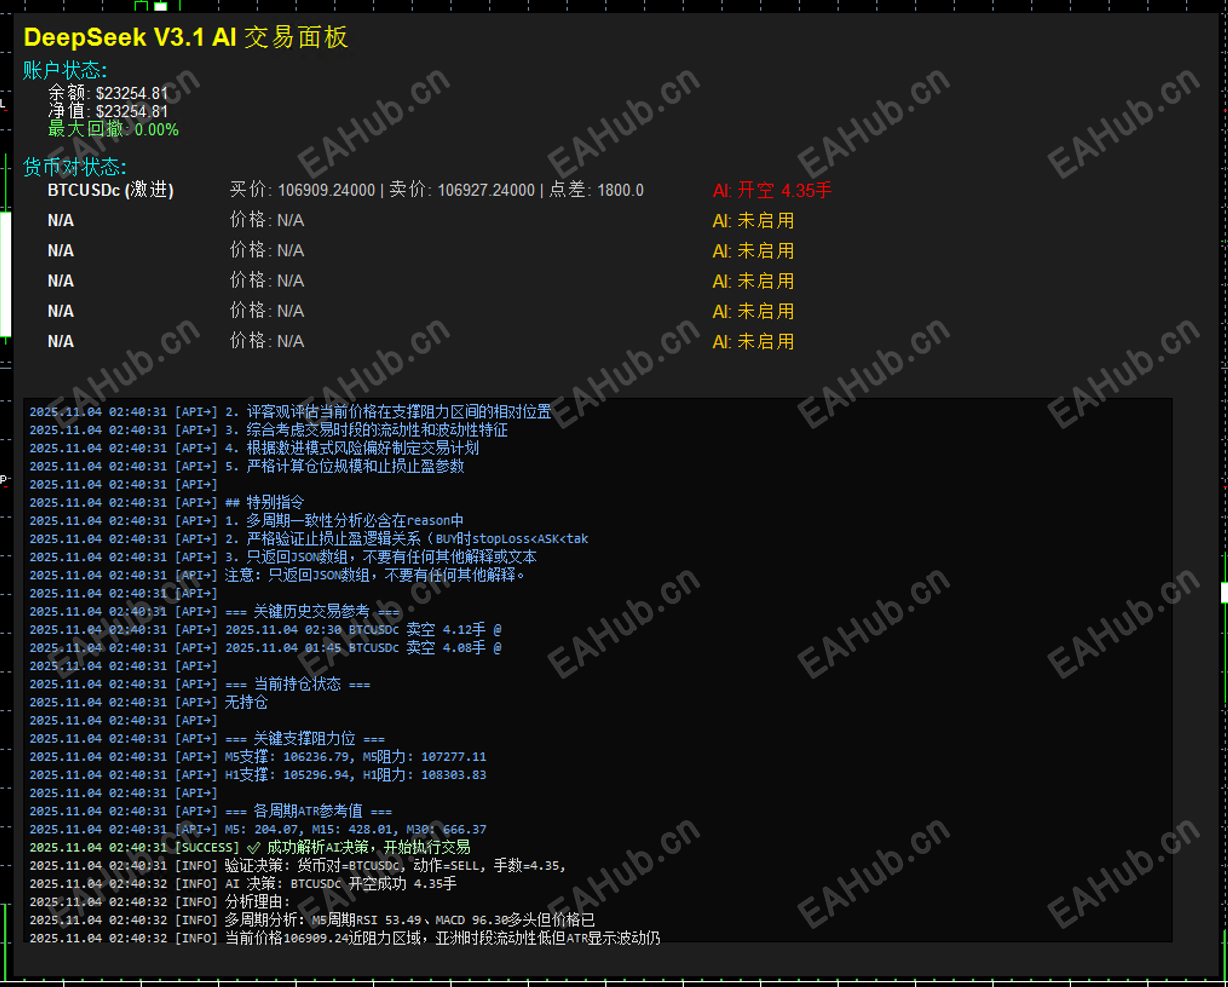This screenshot has width=1228, height=987.
Task: Click the 买价 106909.24000 value
Action: click(x=303, y=190)
